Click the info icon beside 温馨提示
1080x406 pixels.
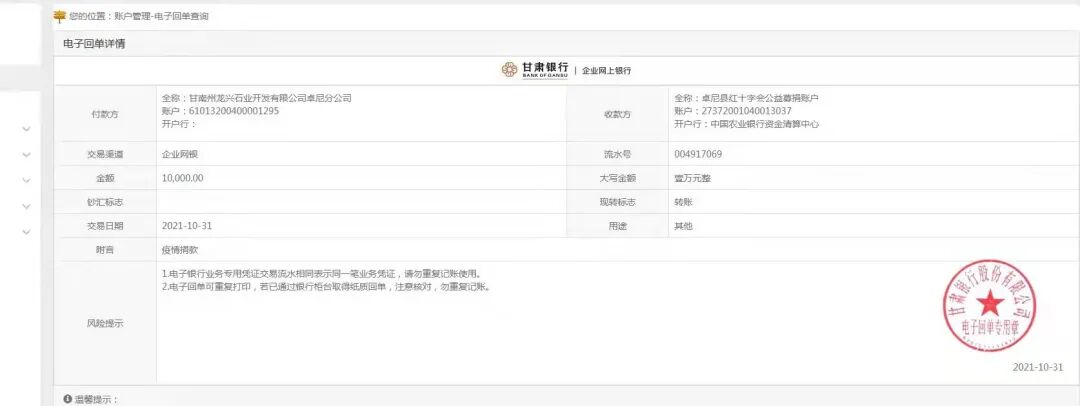point(68,399)
